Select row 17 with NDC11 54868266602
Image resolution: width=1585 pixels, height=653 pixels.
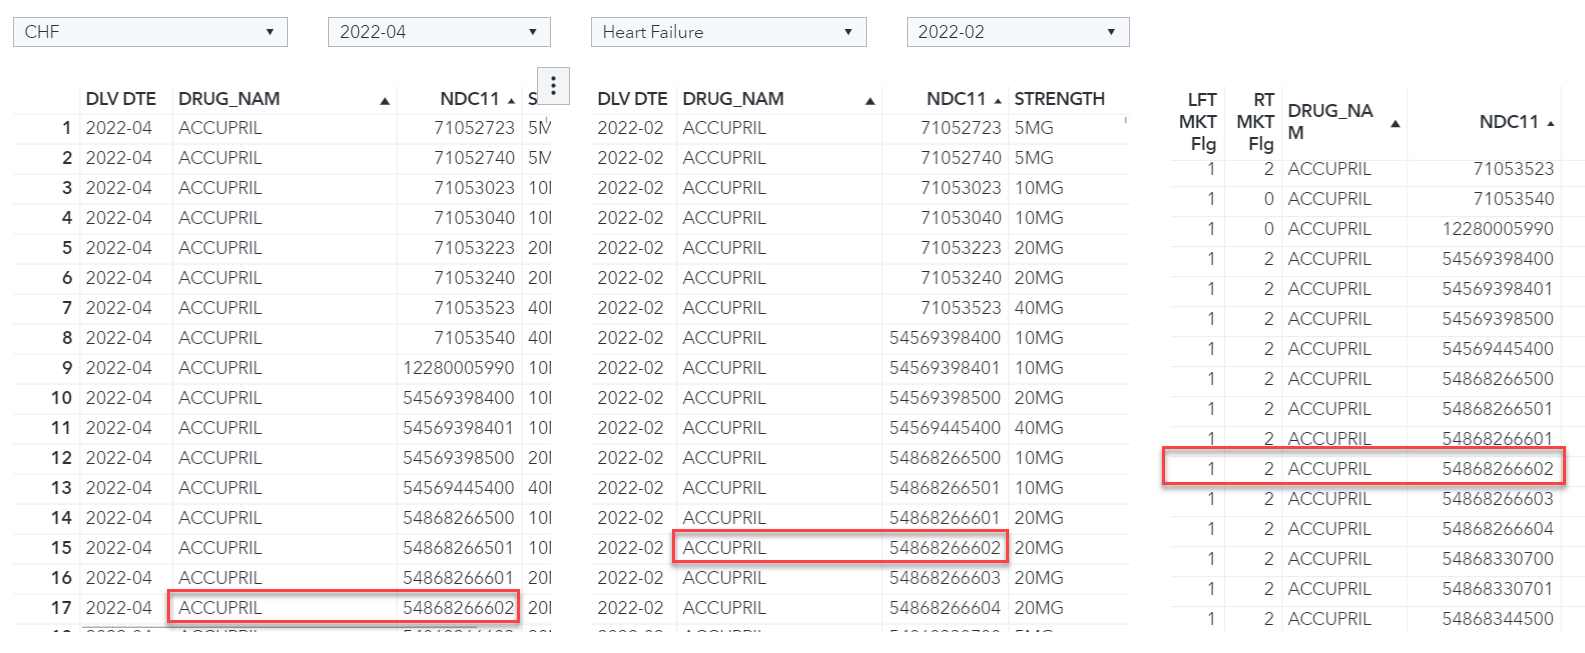pyautogui.click(x=282, y=608)
